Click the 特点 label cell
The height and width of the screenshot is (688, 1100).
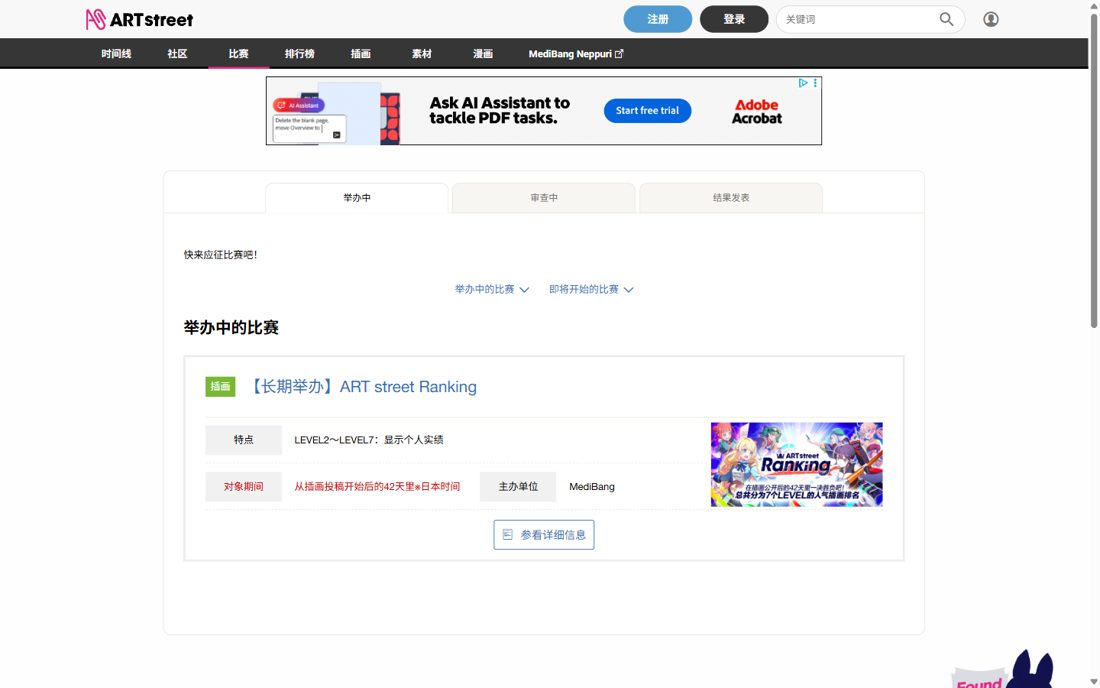point(243,440)
